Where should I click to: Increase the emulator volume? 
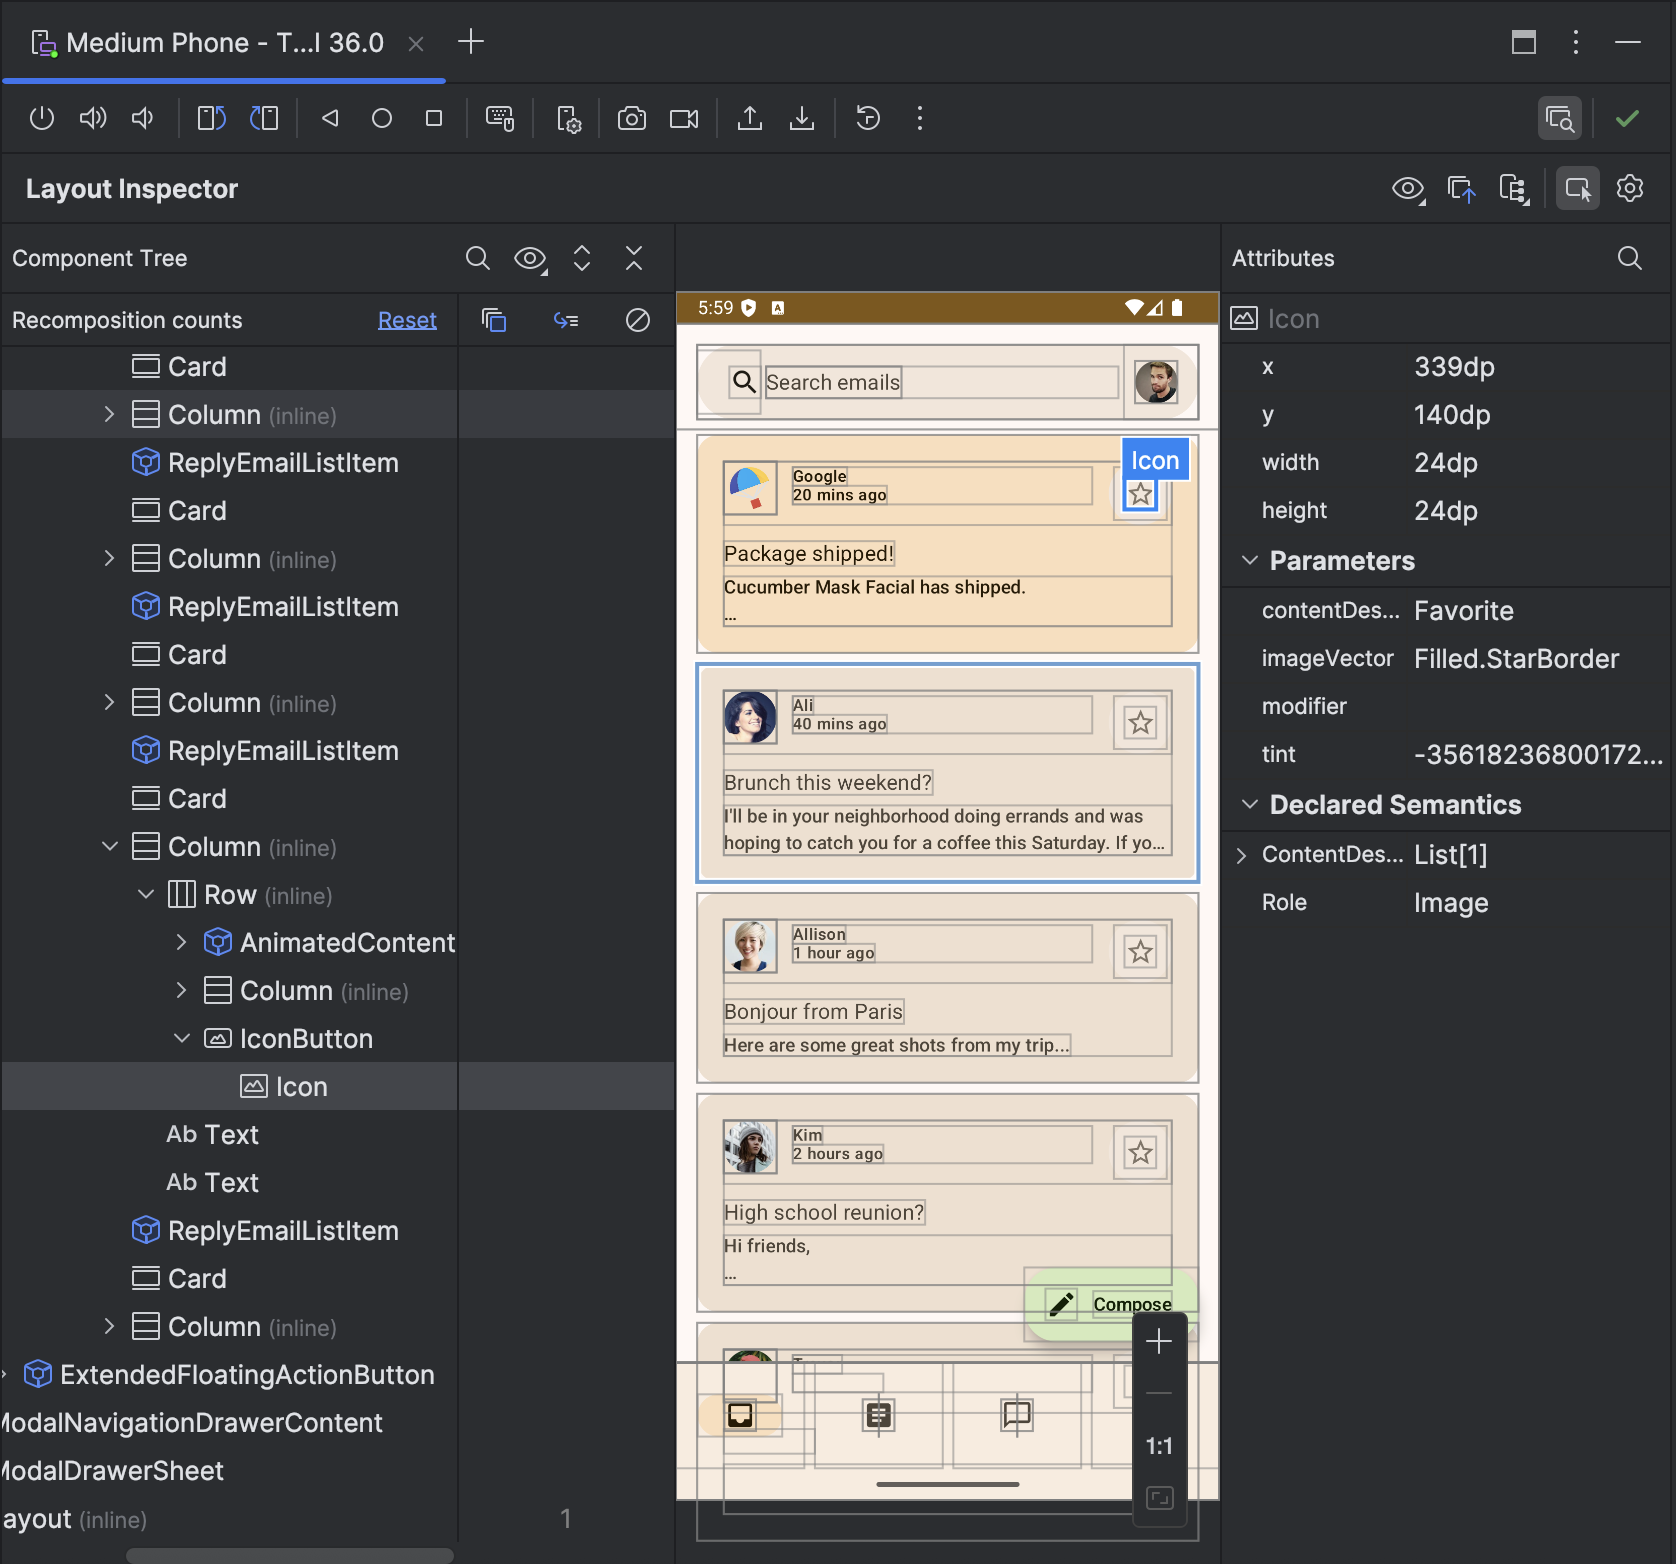click(x=92, y=117)
